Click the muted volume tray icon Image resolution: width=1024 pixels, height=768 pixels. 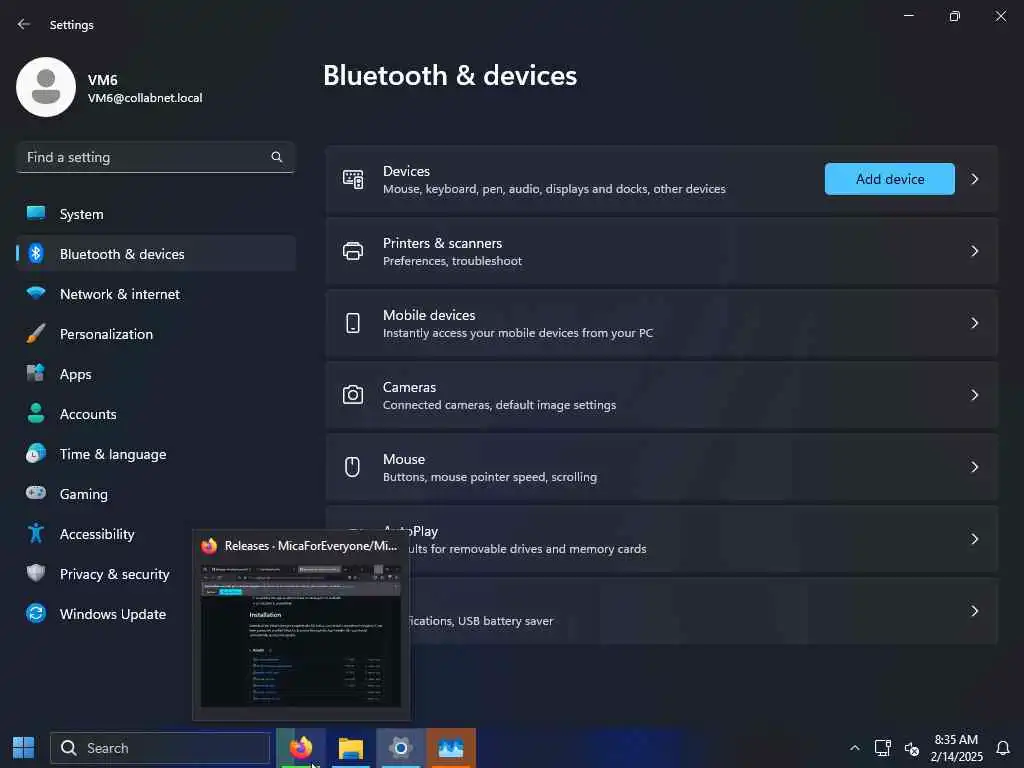912,748
